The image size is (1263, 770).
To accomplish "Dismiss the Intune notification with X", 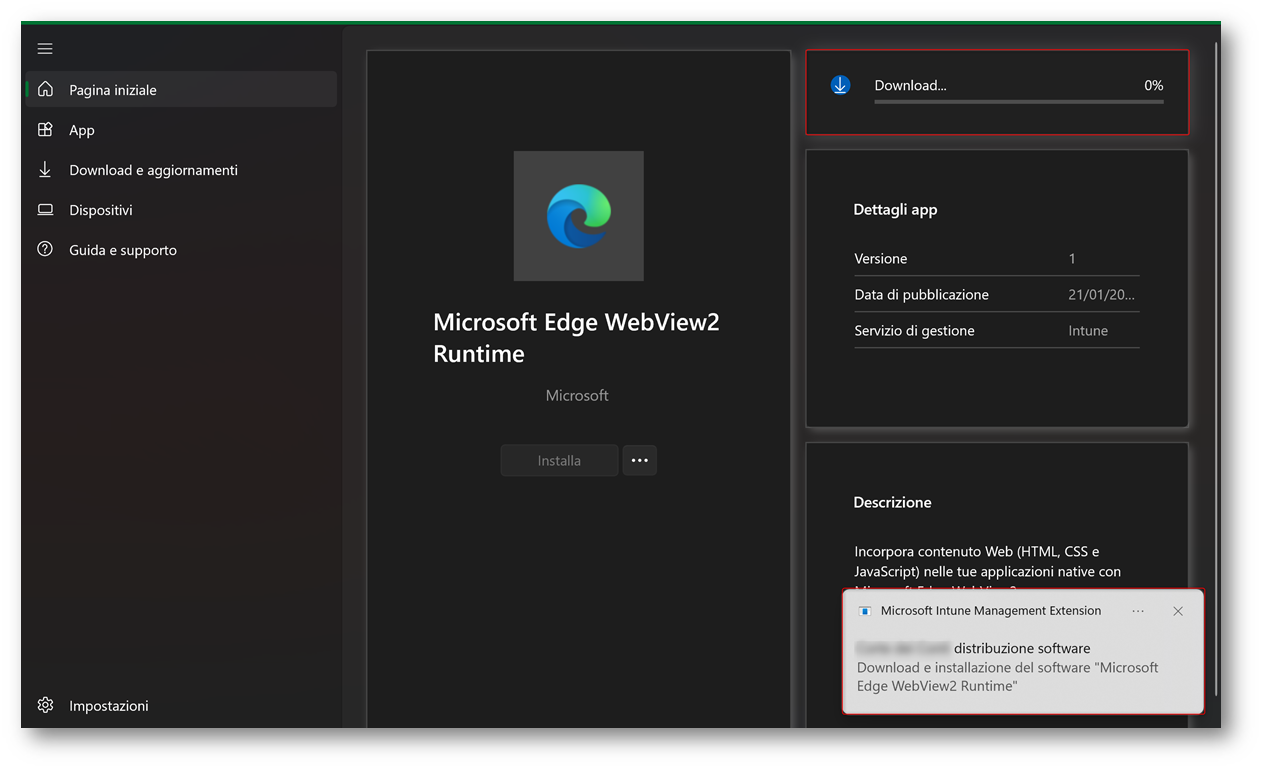I will click(1178, 611).
